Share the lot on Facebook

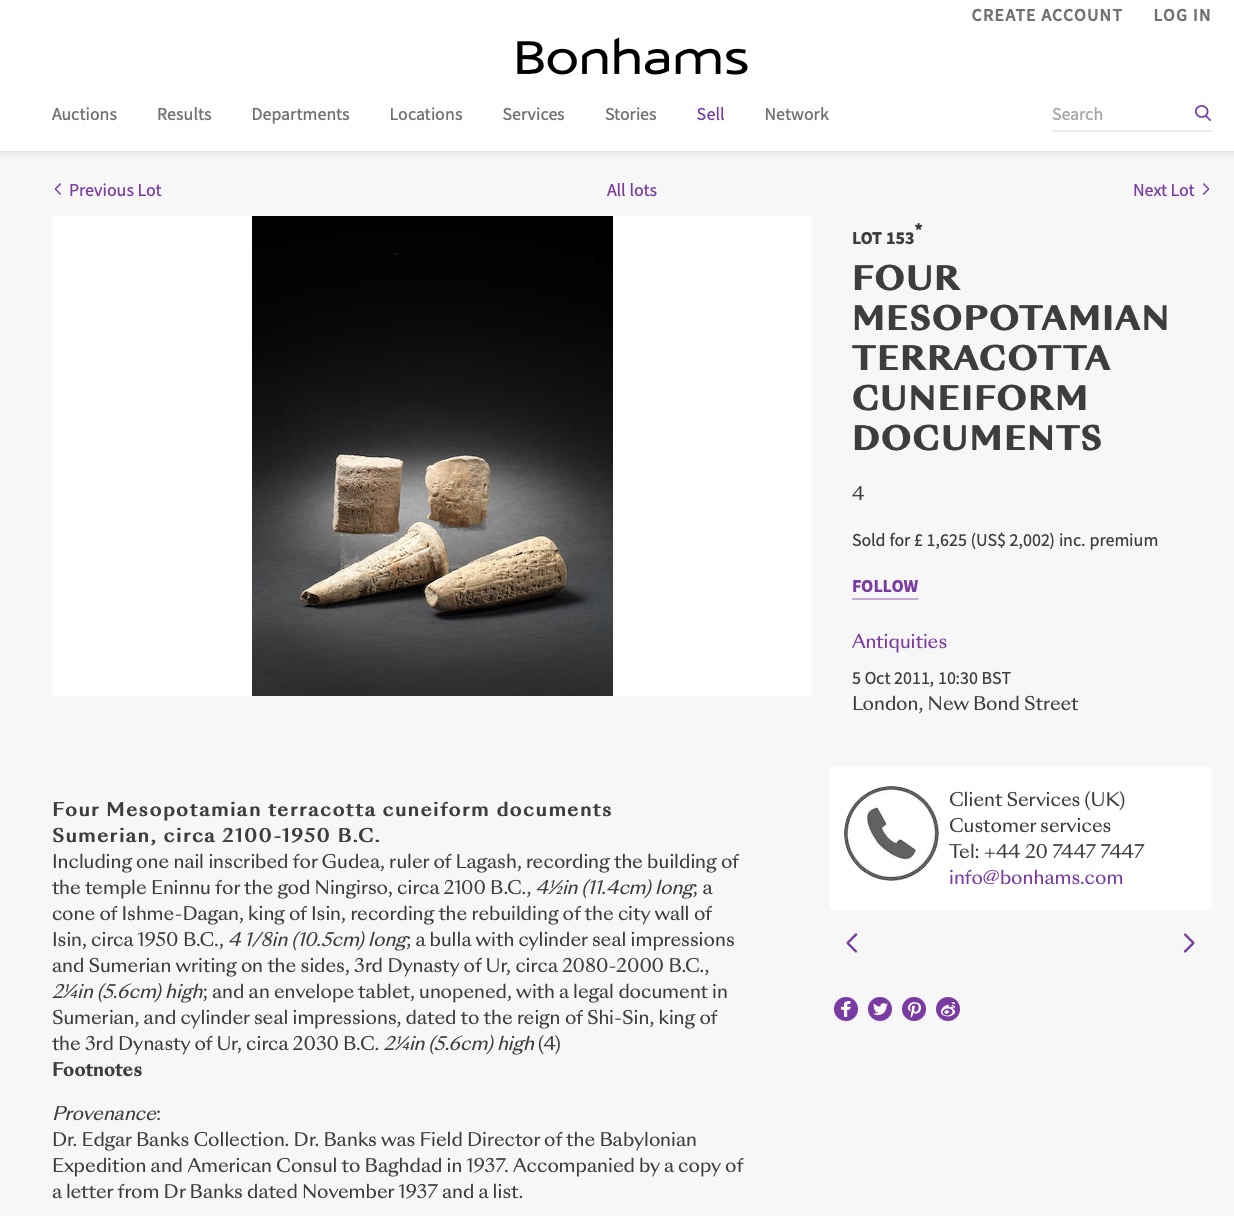[846, 1009]
